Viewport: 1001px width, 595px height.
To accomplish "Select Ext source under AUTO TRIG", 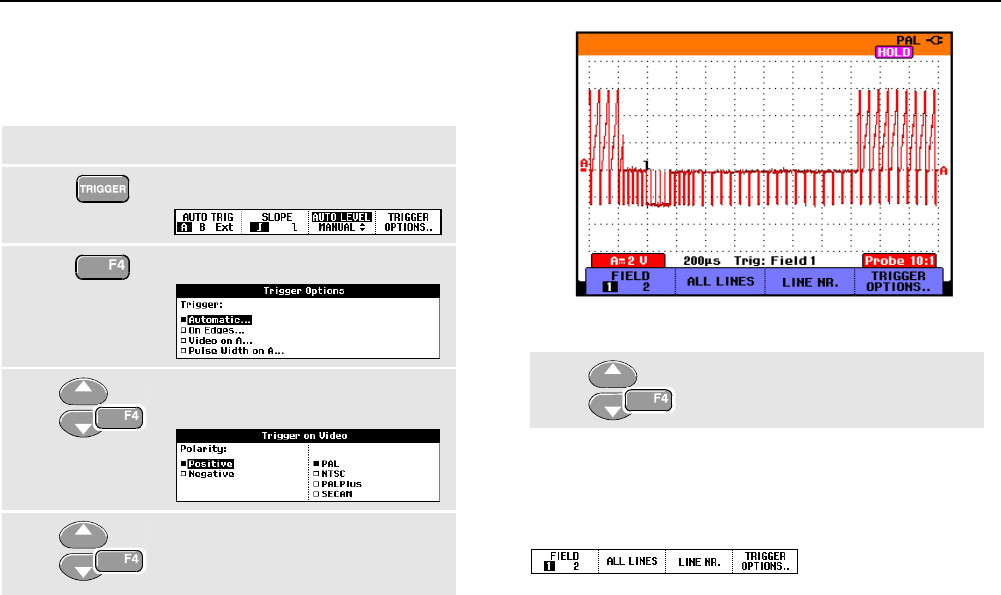I will click(x=224, y=227).
